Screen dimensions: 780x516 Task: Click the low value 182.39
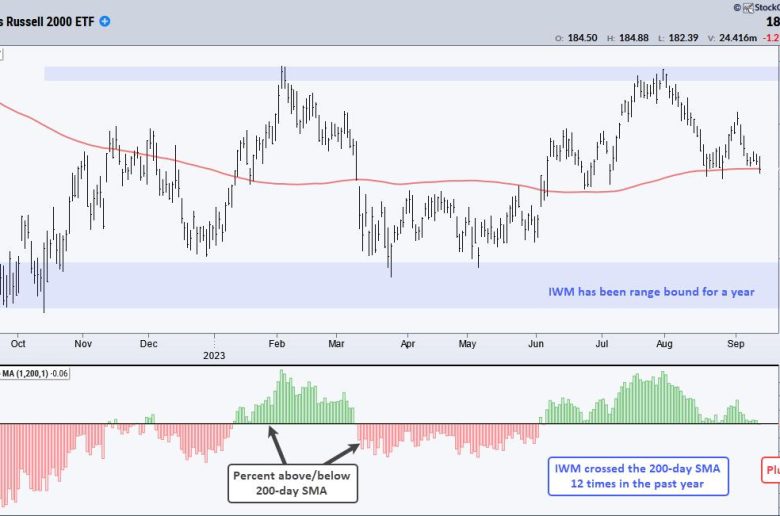683,38
